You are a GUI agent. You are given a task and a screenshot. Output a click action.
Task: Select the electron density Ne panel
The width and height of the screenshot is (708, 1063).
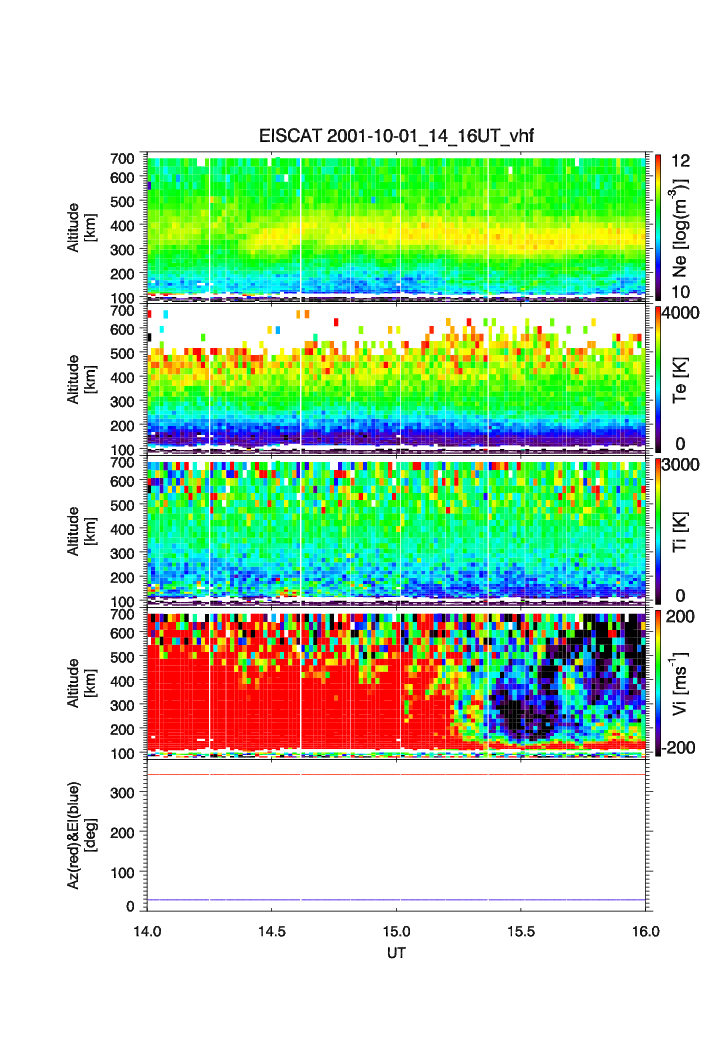pyautogui.click(x=398, y=226)
